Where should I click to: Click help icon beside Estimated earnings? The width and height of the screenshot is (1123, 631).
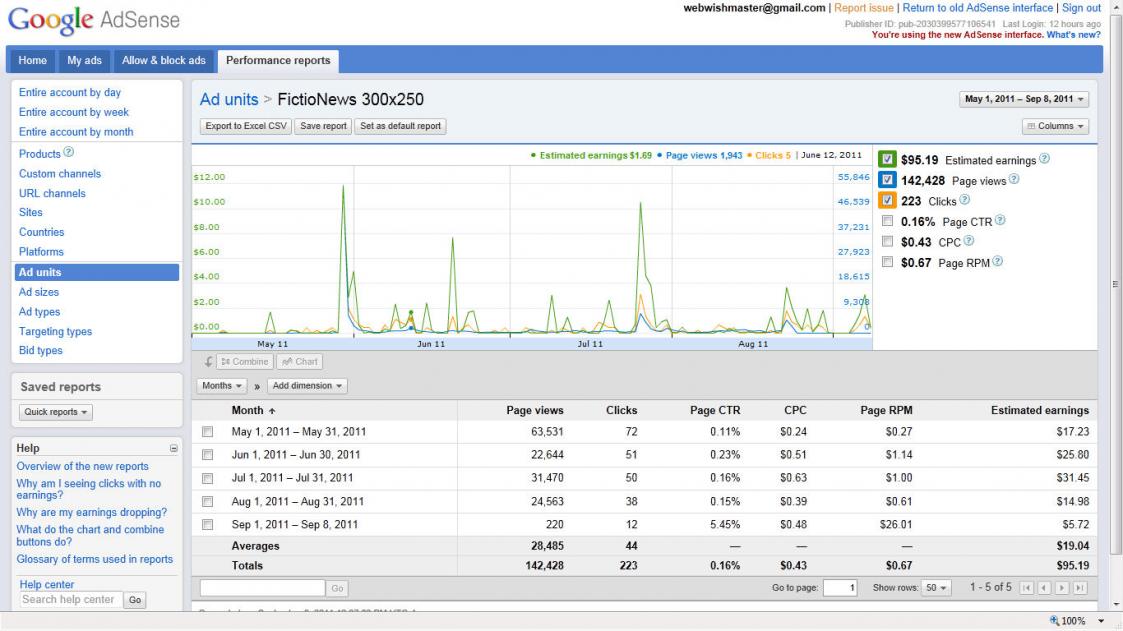pyautogui.click(x=1044, y=159)
